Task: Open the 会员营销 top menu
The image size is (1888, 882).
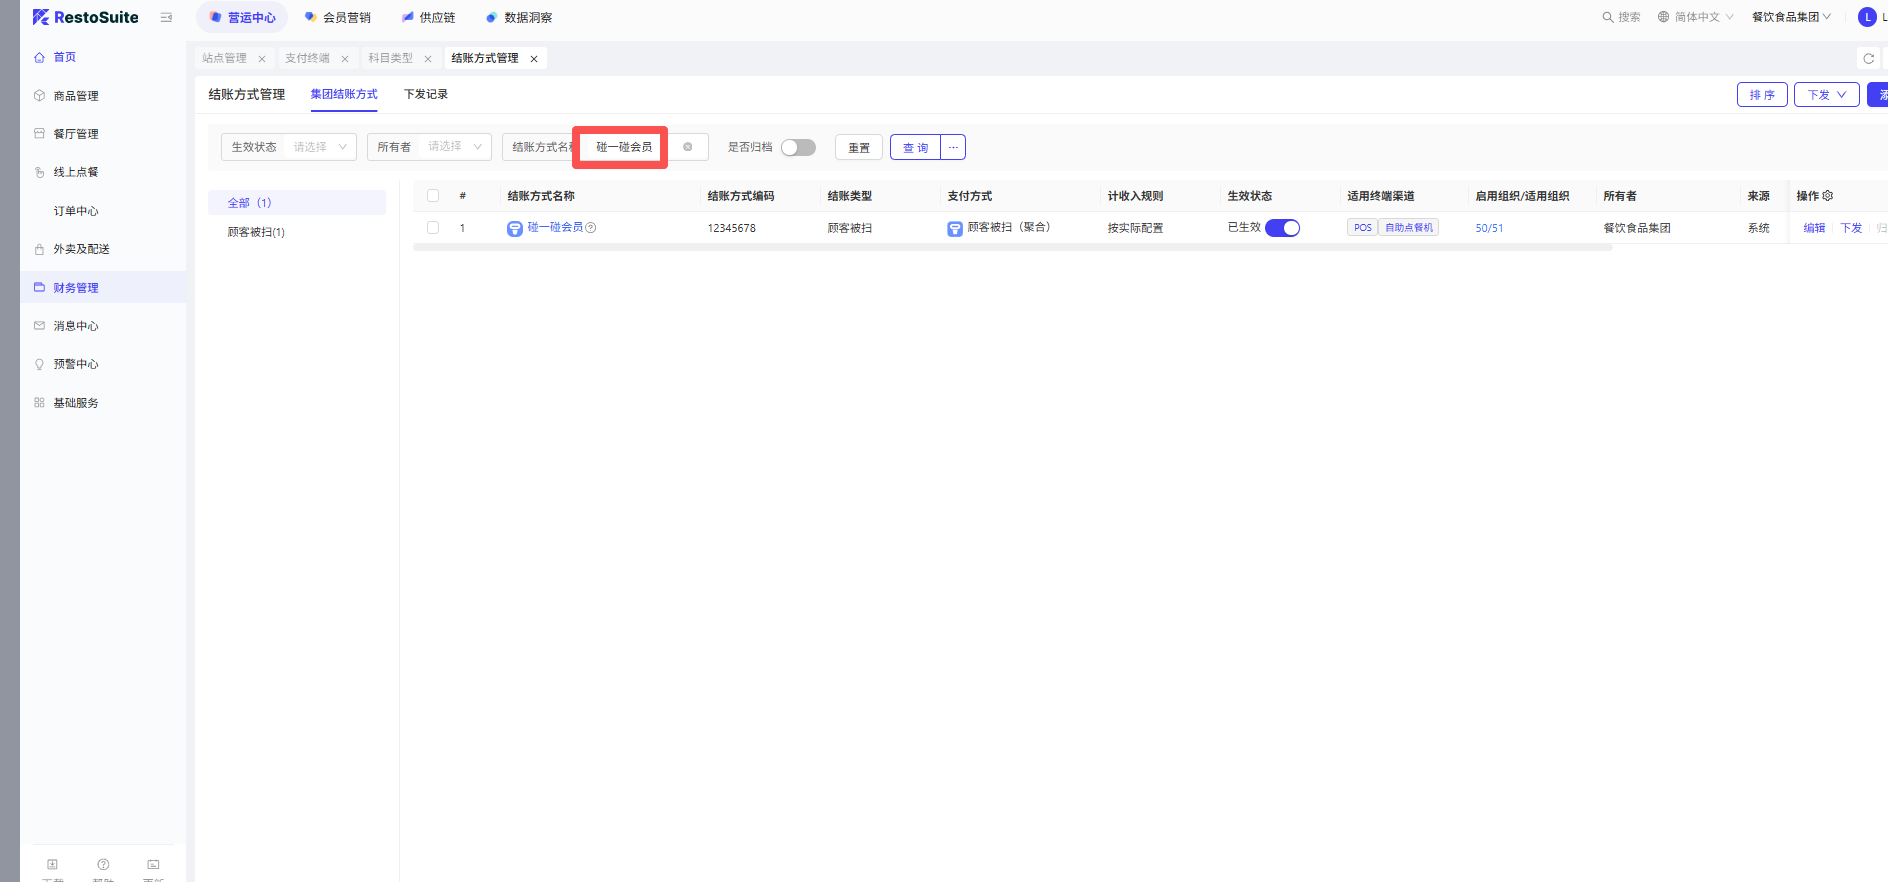Action: tap(337, 17)
